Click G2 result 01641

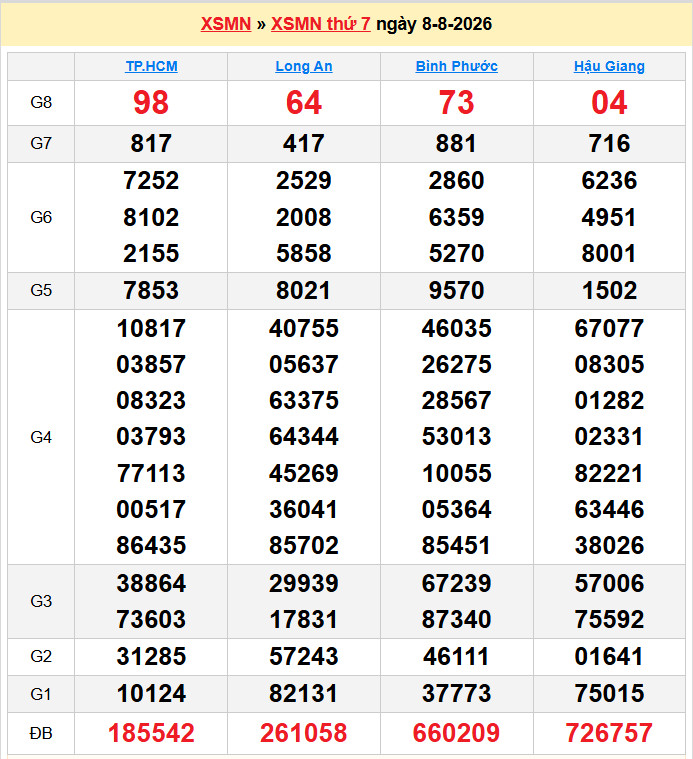pos(609,657)
